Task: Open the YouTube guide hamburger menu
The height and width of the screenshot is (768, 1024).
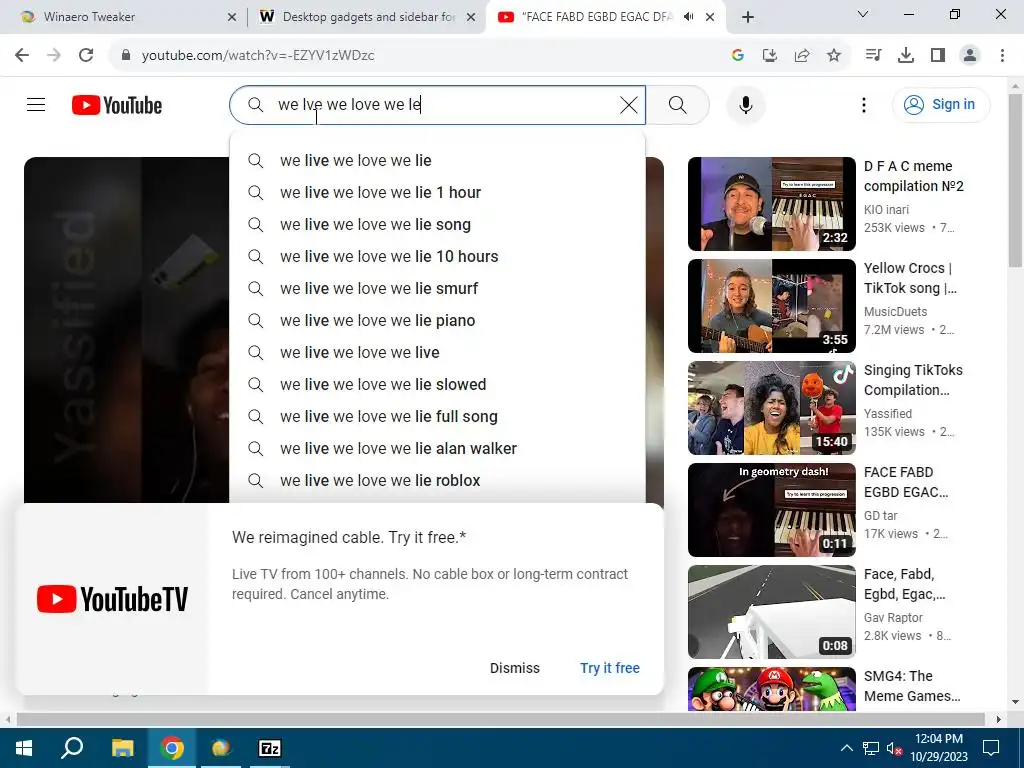Action: (36, 104)
